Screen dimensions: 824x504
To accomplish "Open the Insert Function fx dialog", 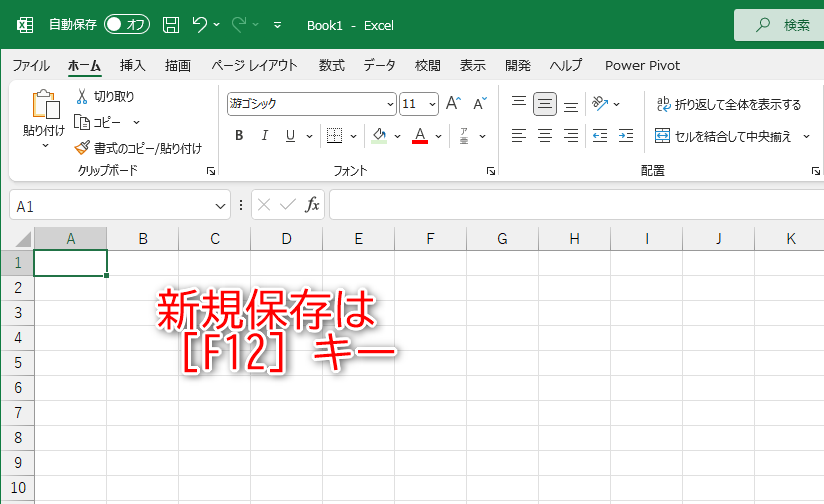I will (312, 204).
